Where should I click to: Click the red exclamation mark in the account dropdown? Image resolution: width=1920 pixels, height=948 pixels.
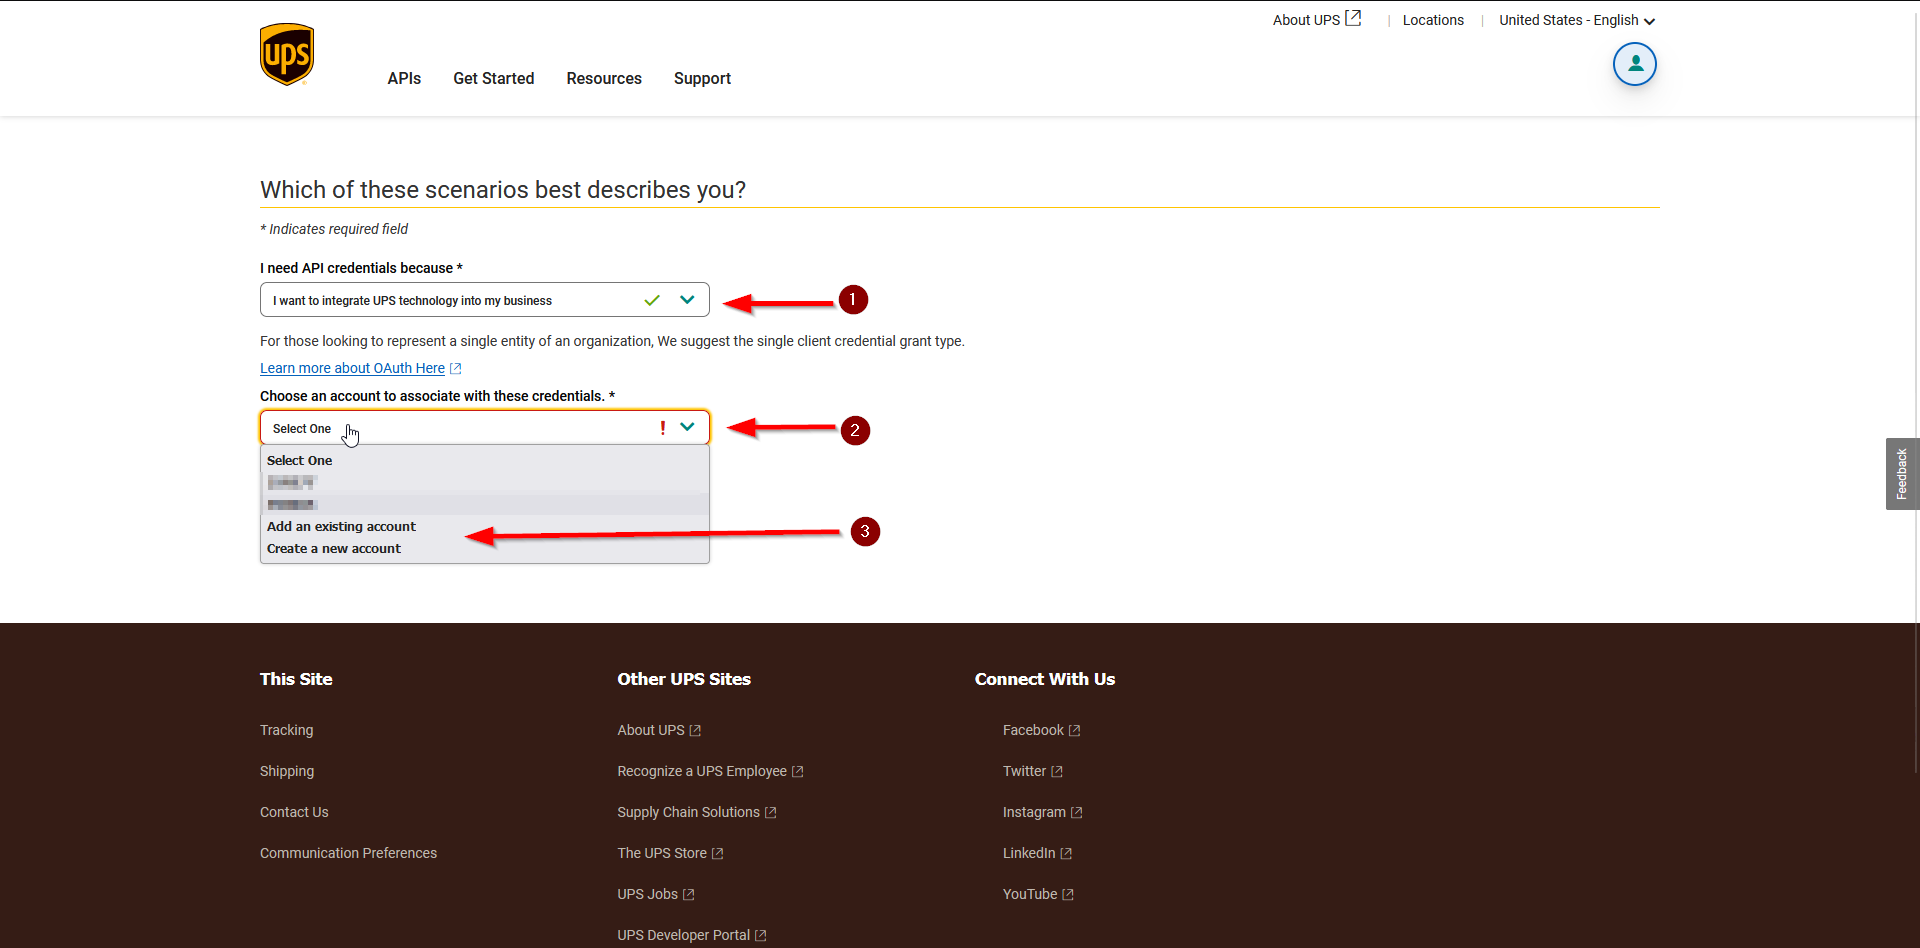(x=663, y=428)
